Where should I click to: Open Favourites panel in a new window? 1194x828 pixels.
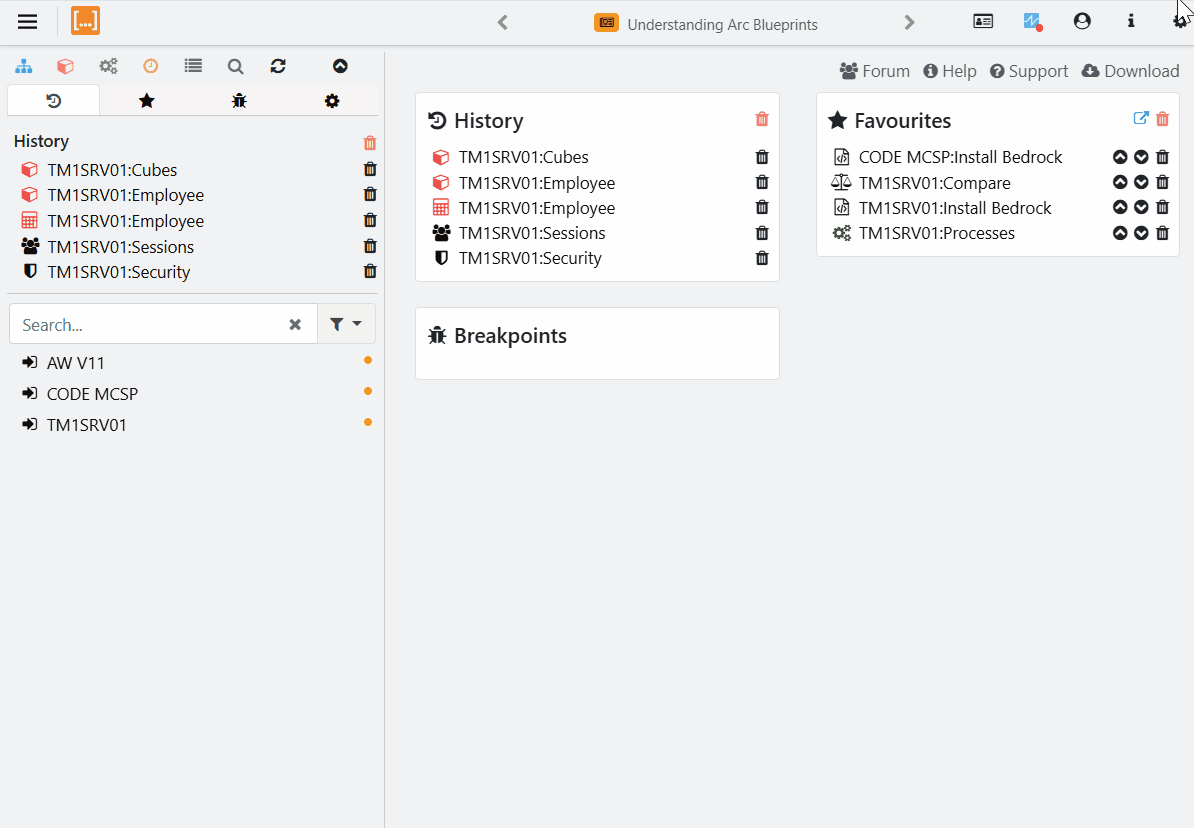[x=1140, y=118]
